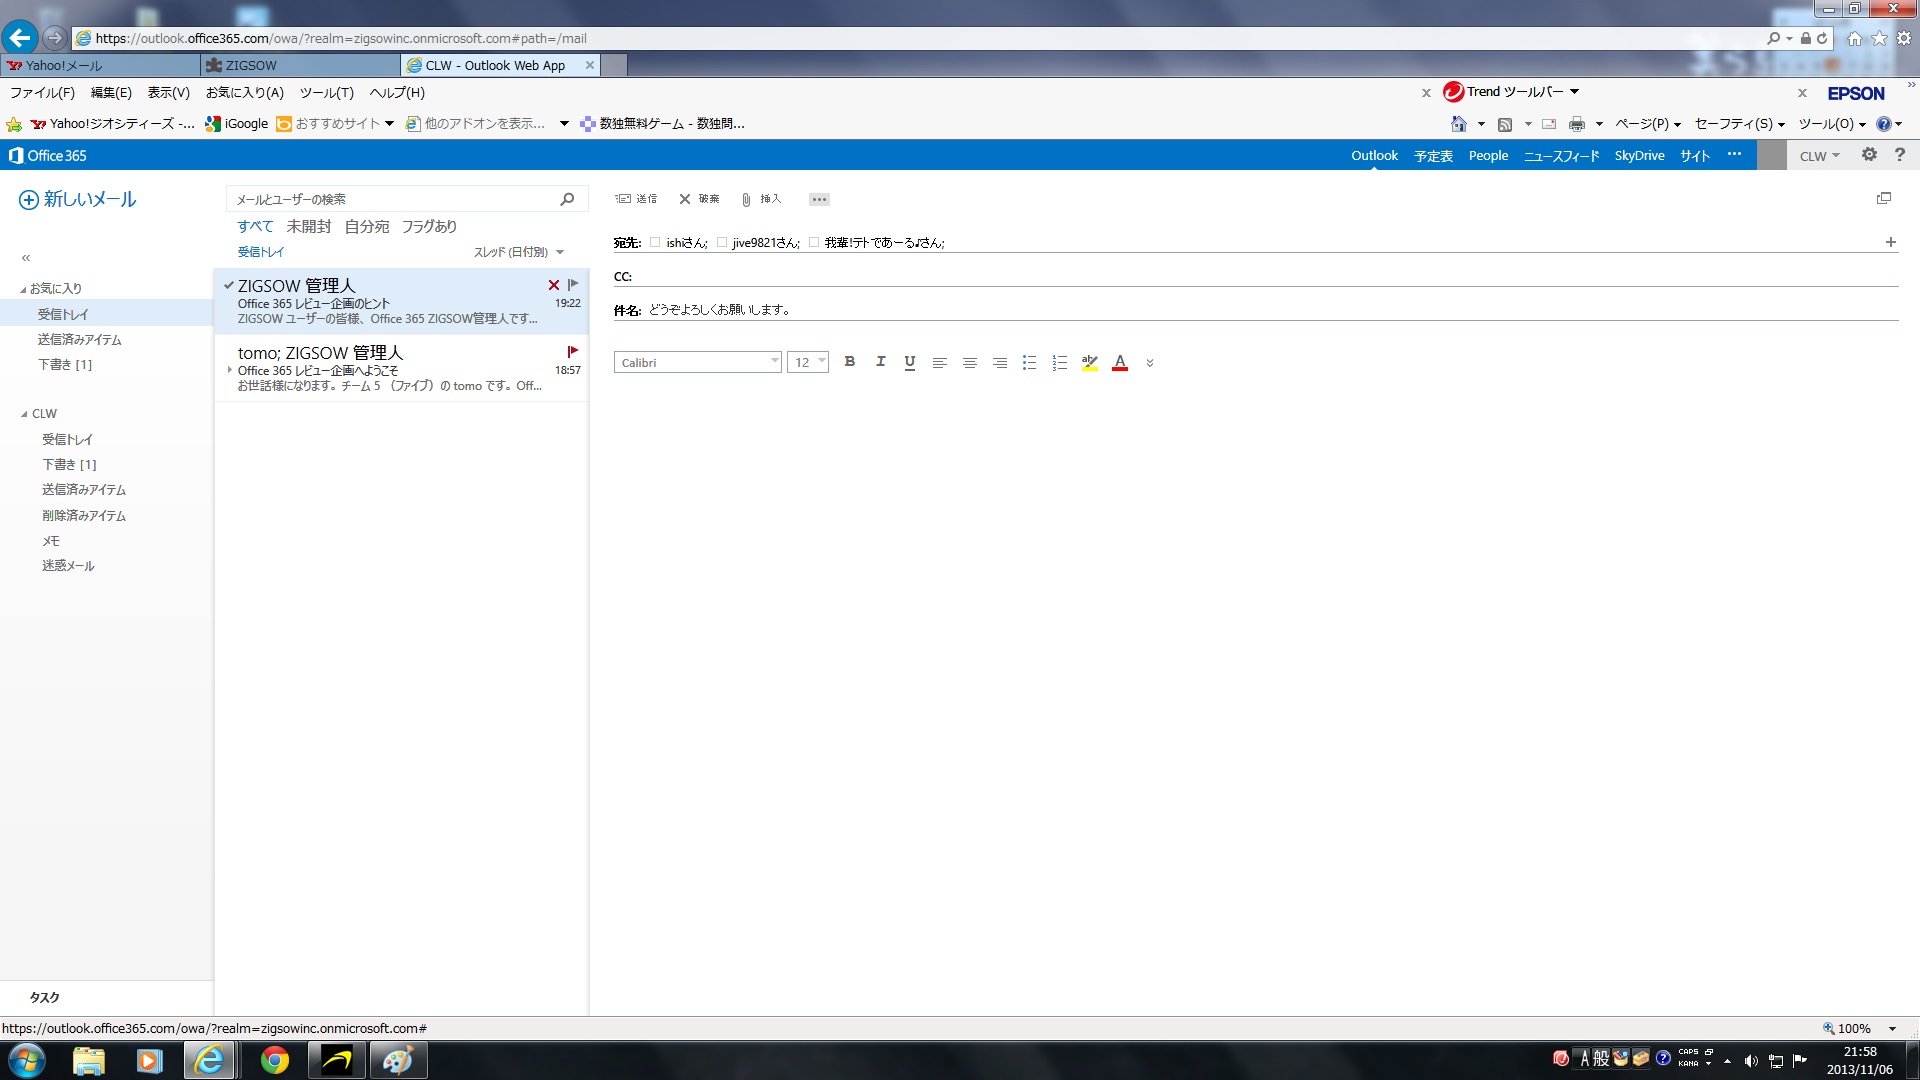1920x1080 pixels.
Task: Toggle italic formatting
Action: point(880,362)
